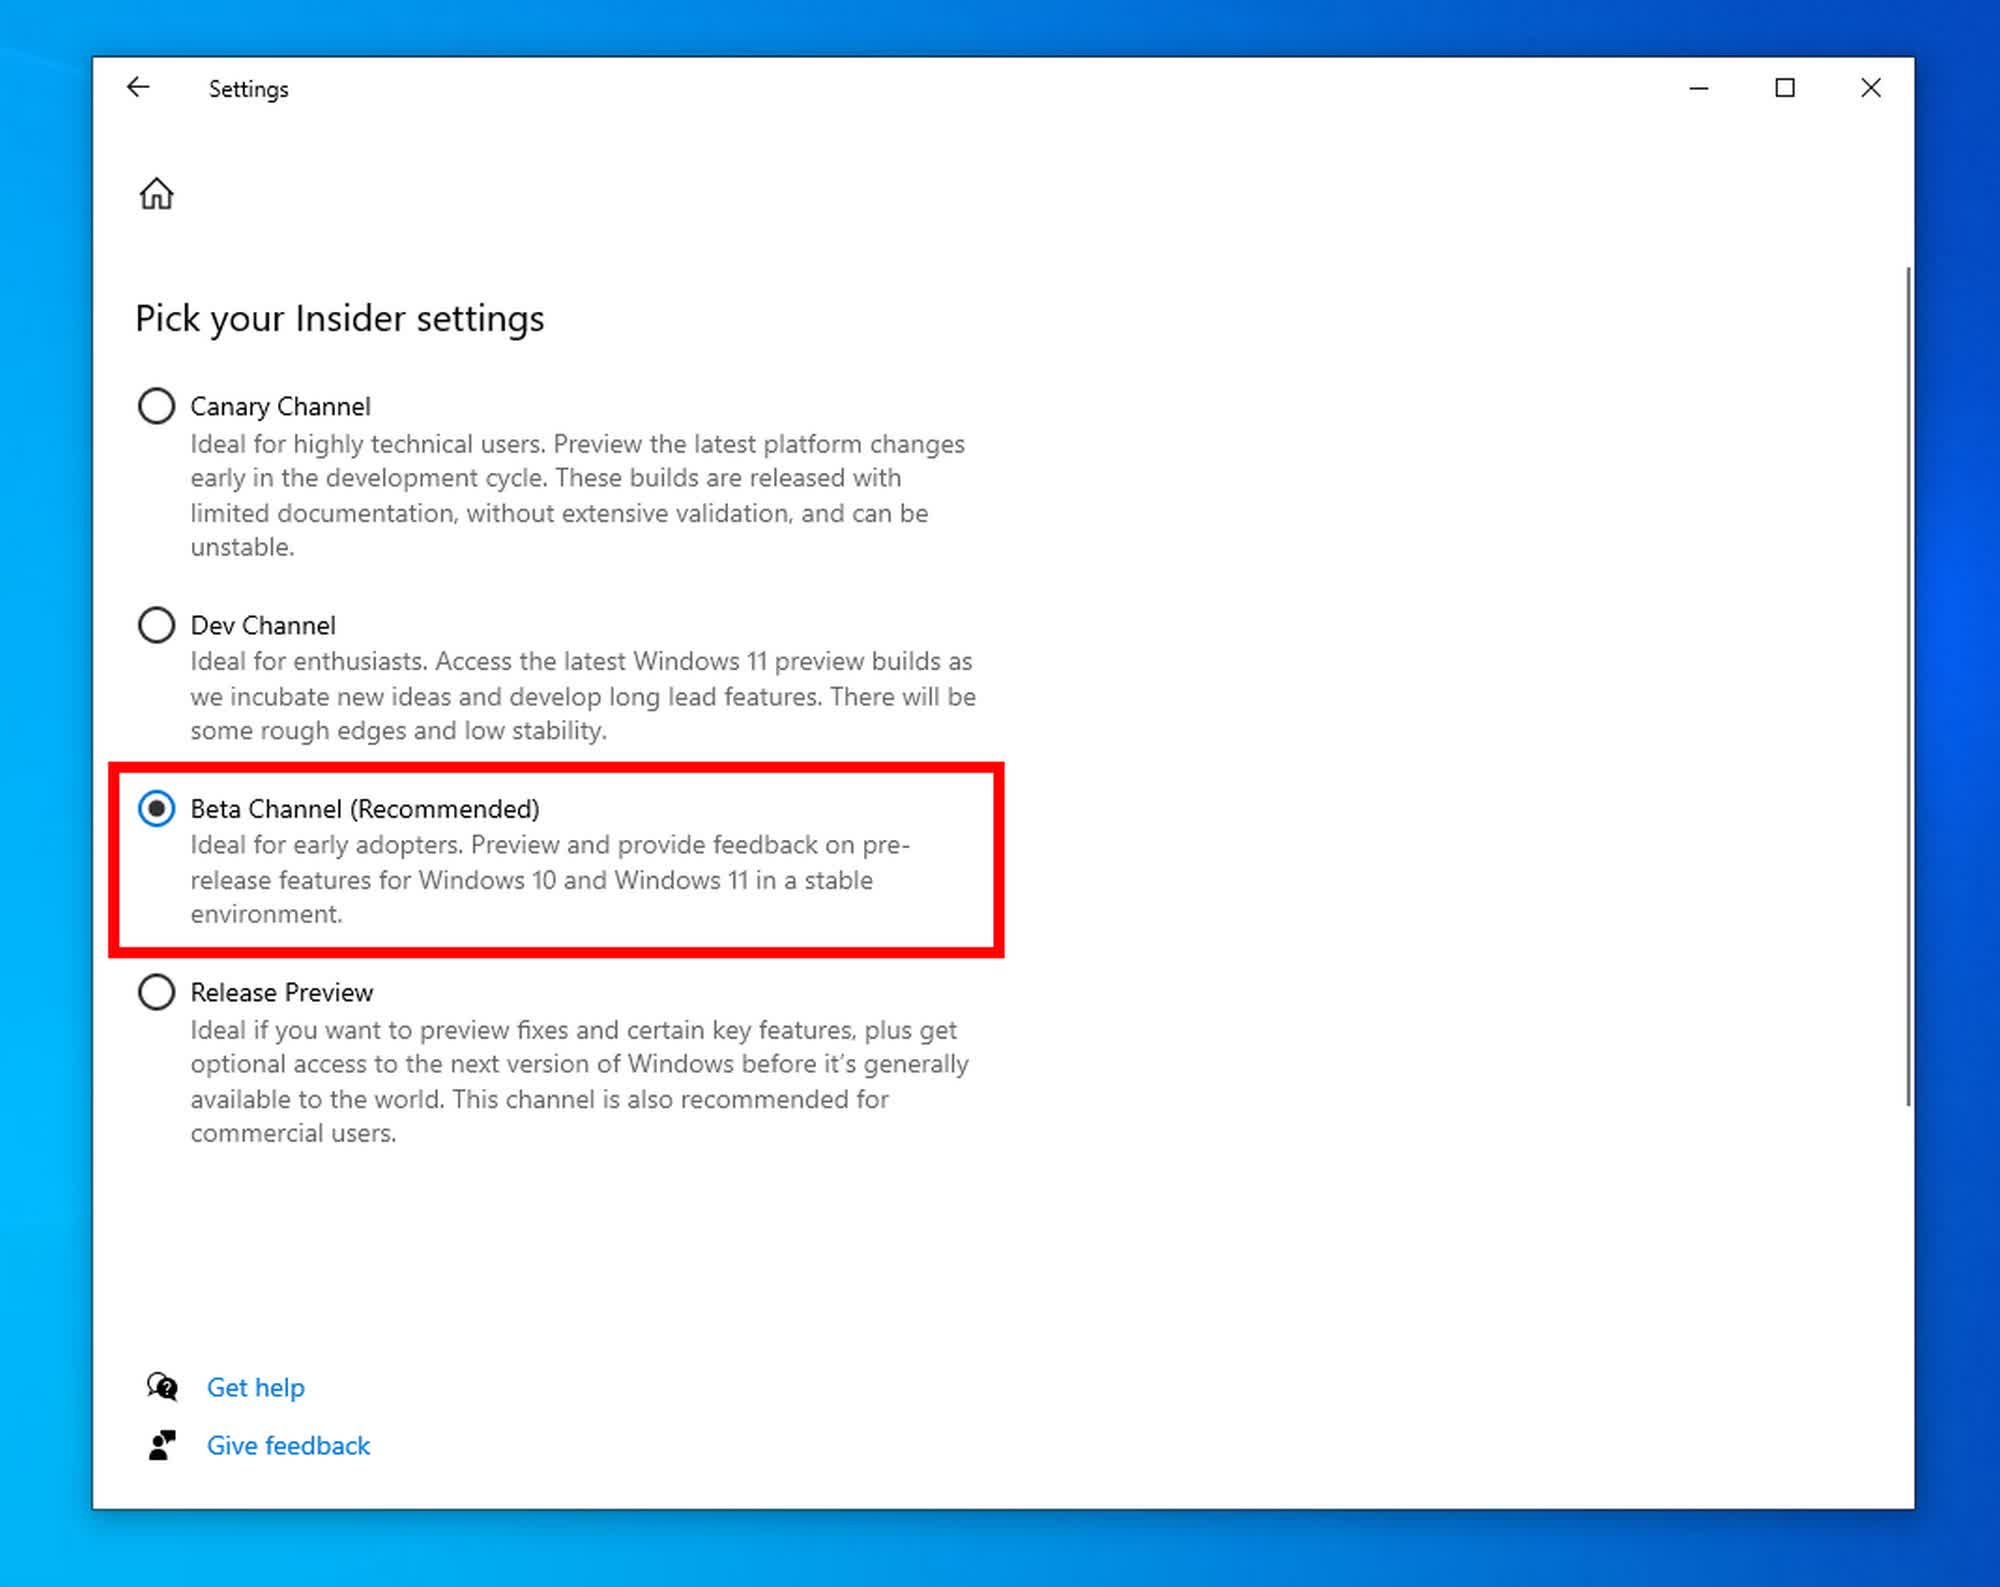This screenshot has height=1587, width=2000.
Task: Select the Canary Channel radio button
Action: (x=156, y=406)
